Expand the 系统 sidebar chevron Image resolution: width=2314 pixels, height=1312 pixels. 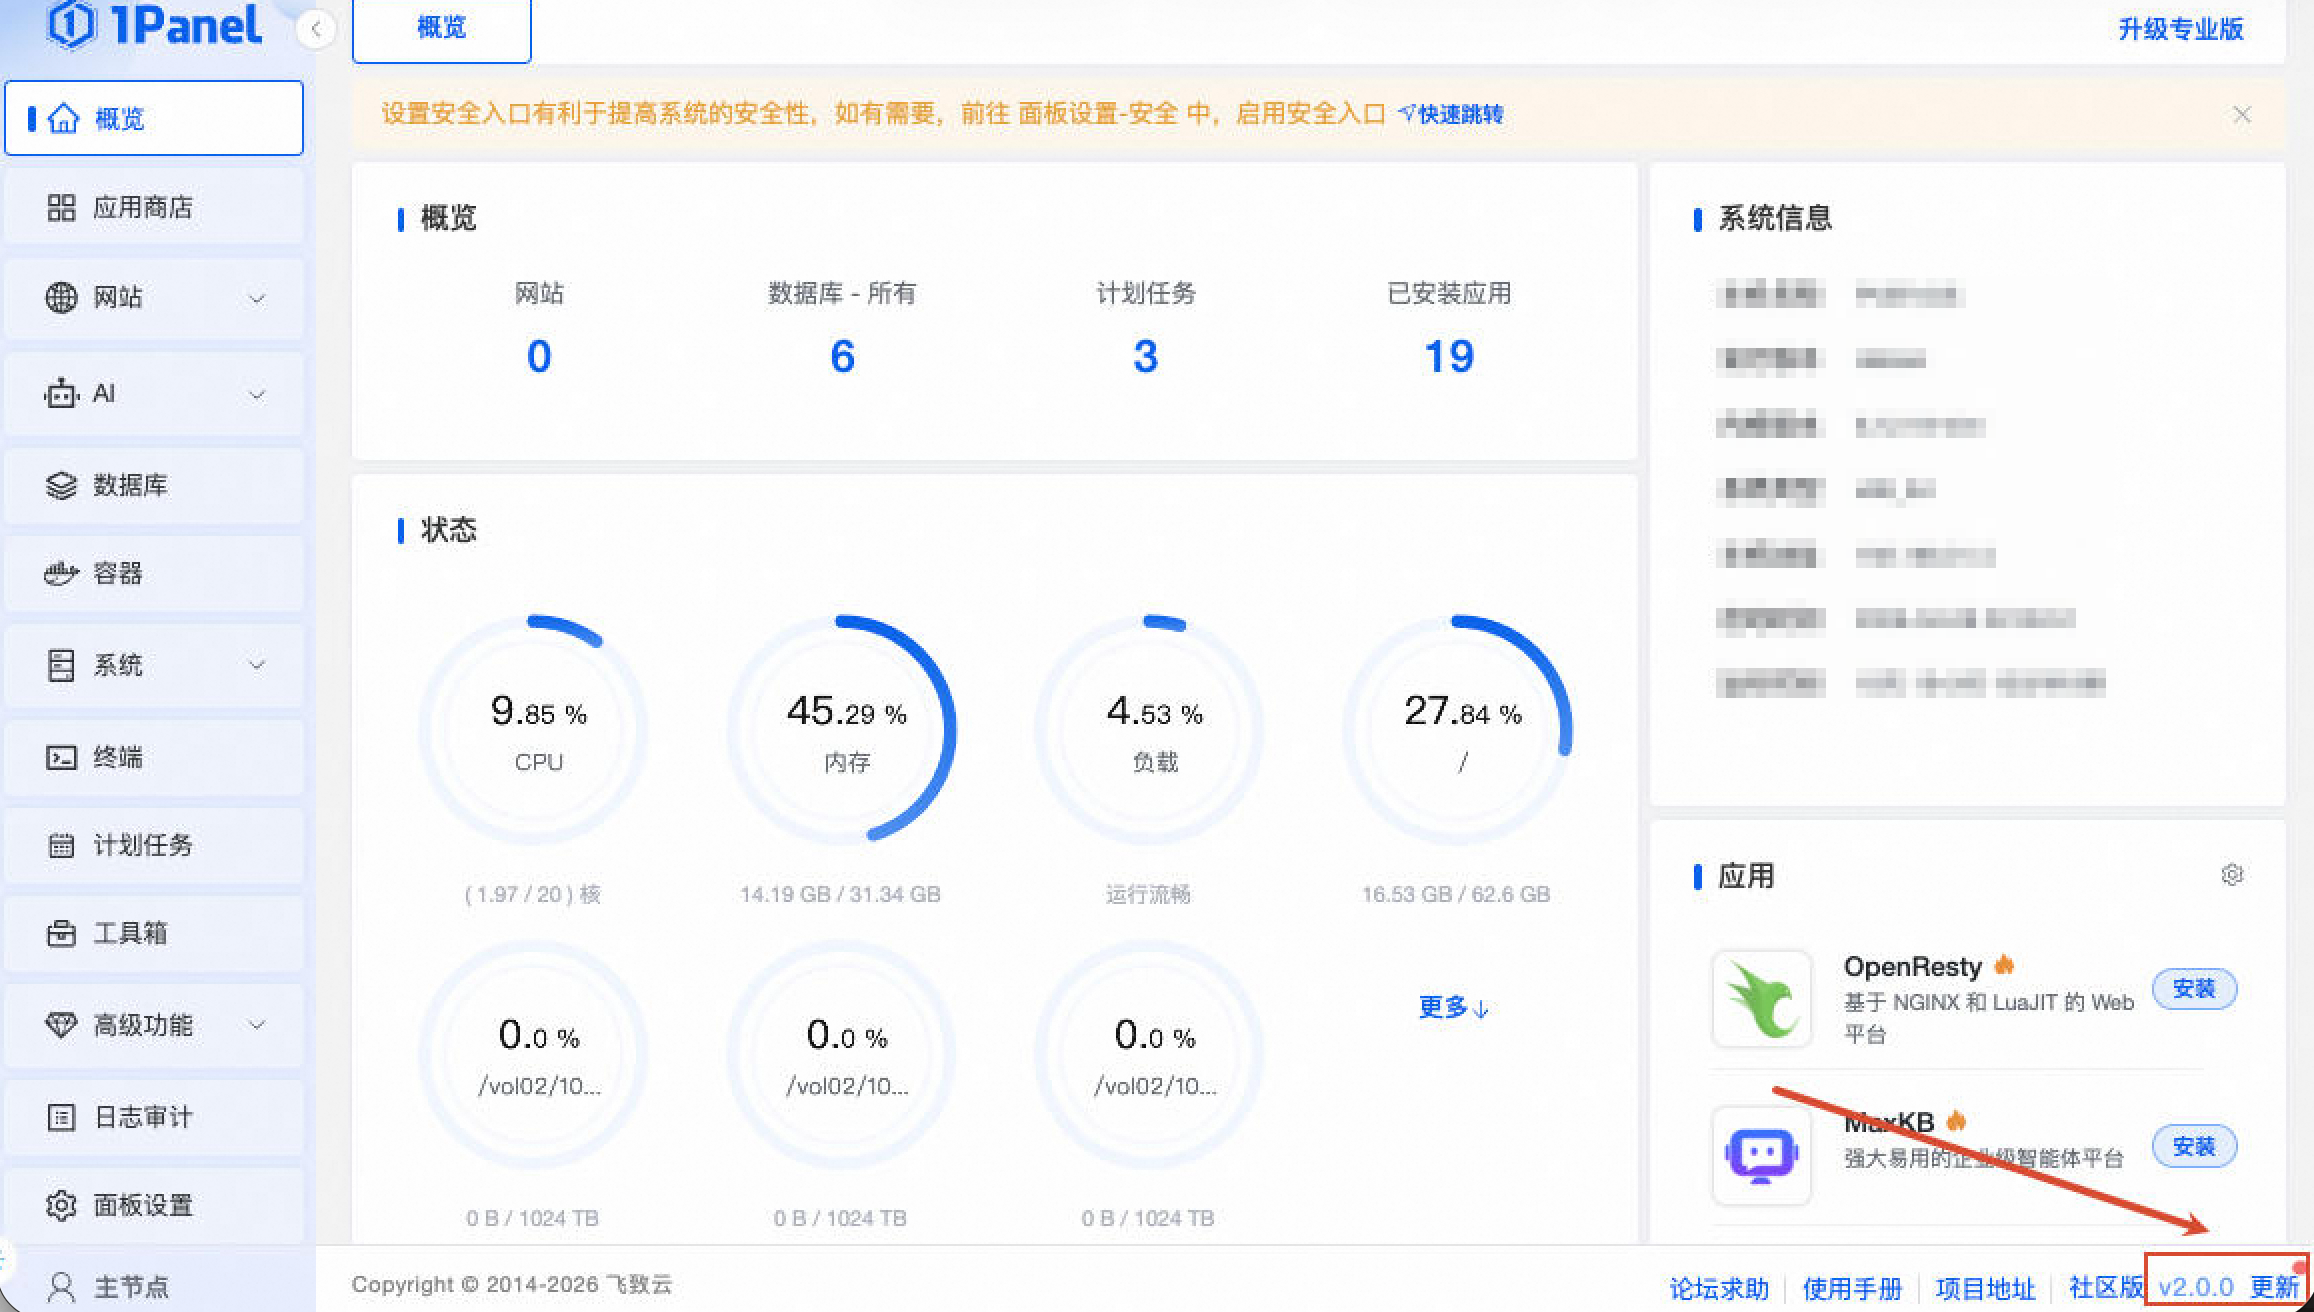coord(257,665)
